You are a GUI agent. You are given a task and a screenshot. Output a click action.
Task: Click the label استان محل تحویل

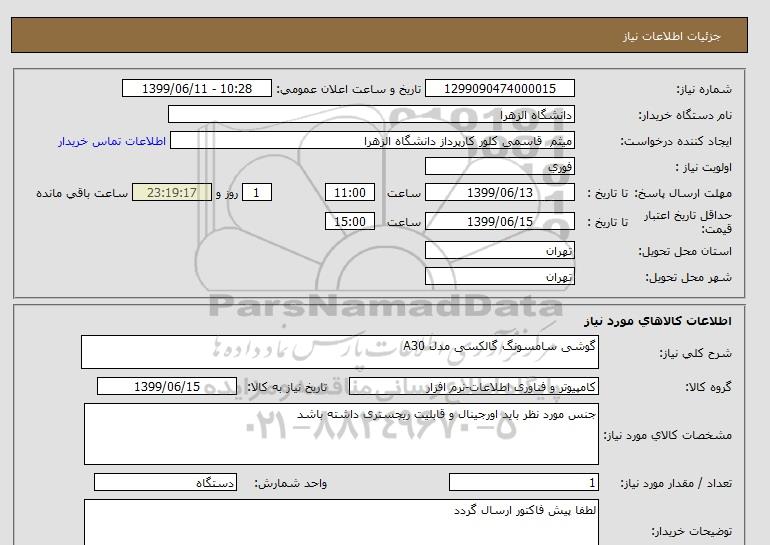pos(685,251)
